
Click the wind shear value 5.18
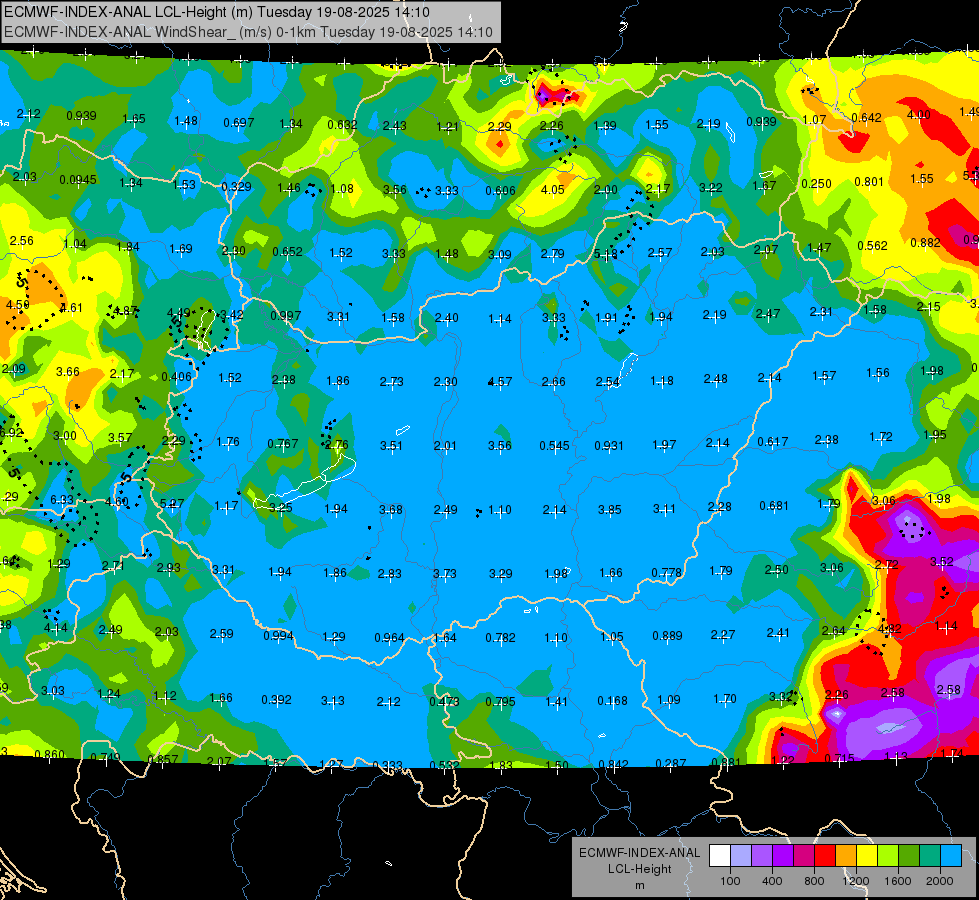(606, 254)
